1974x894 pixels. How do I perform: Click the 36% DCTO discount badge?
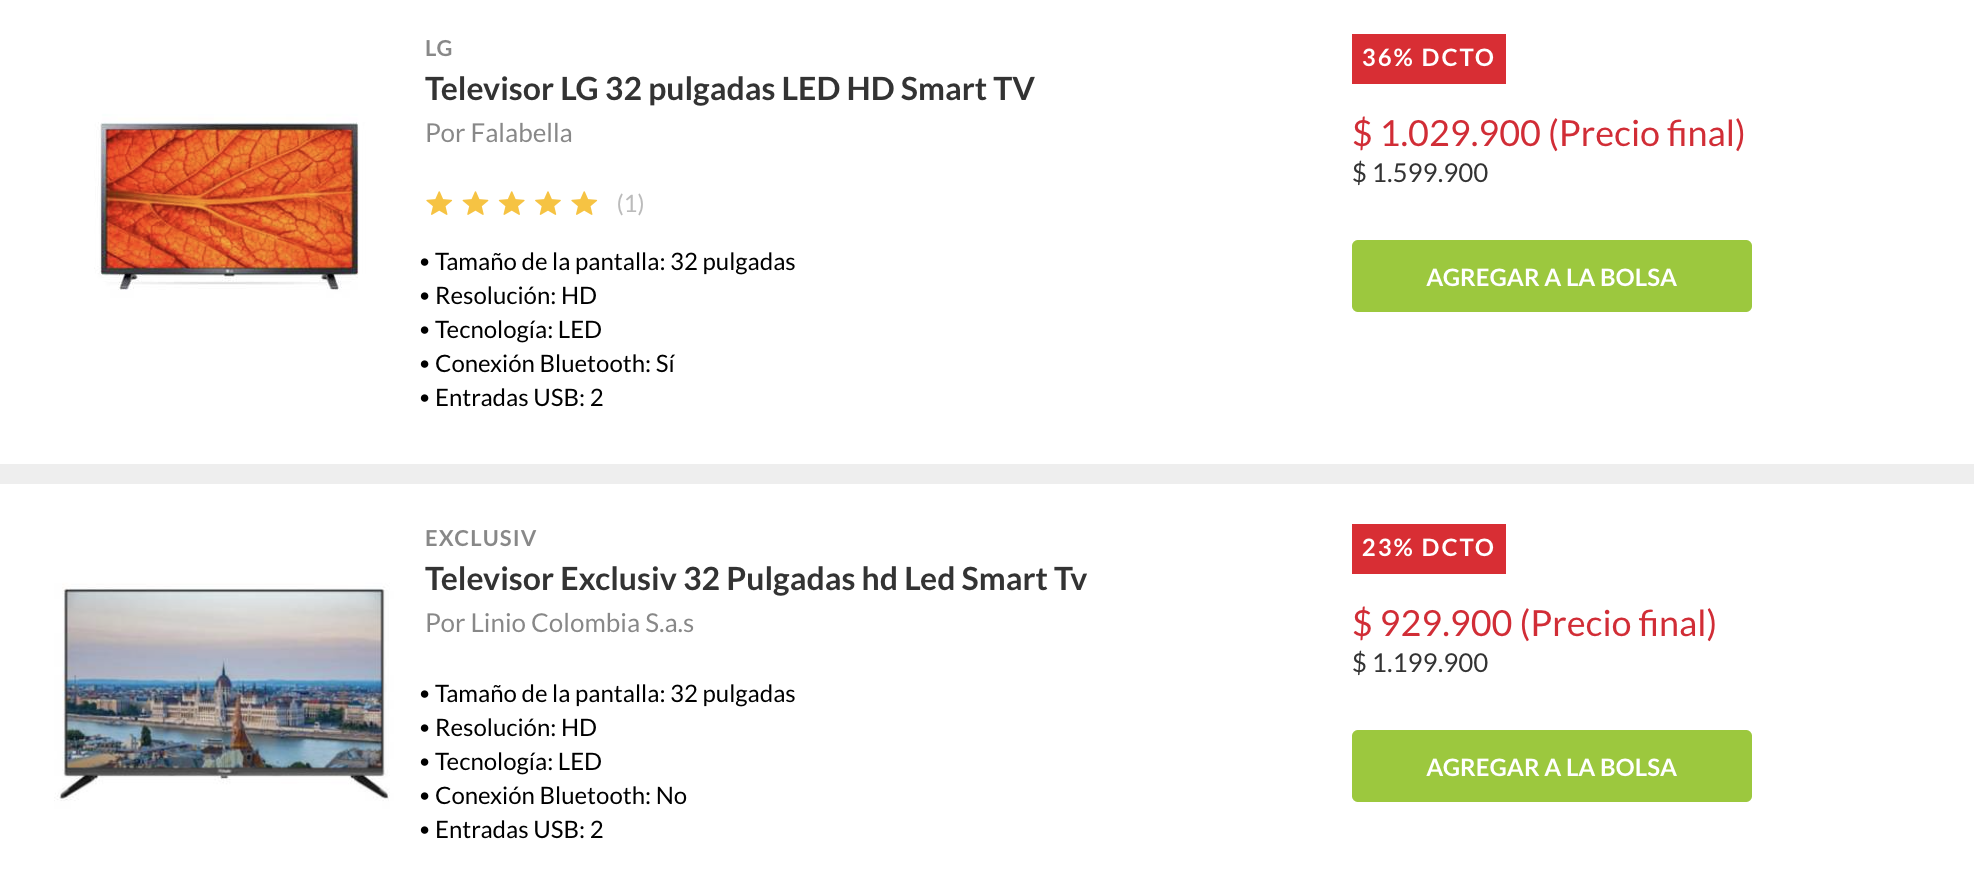[x=1428, y=59]
